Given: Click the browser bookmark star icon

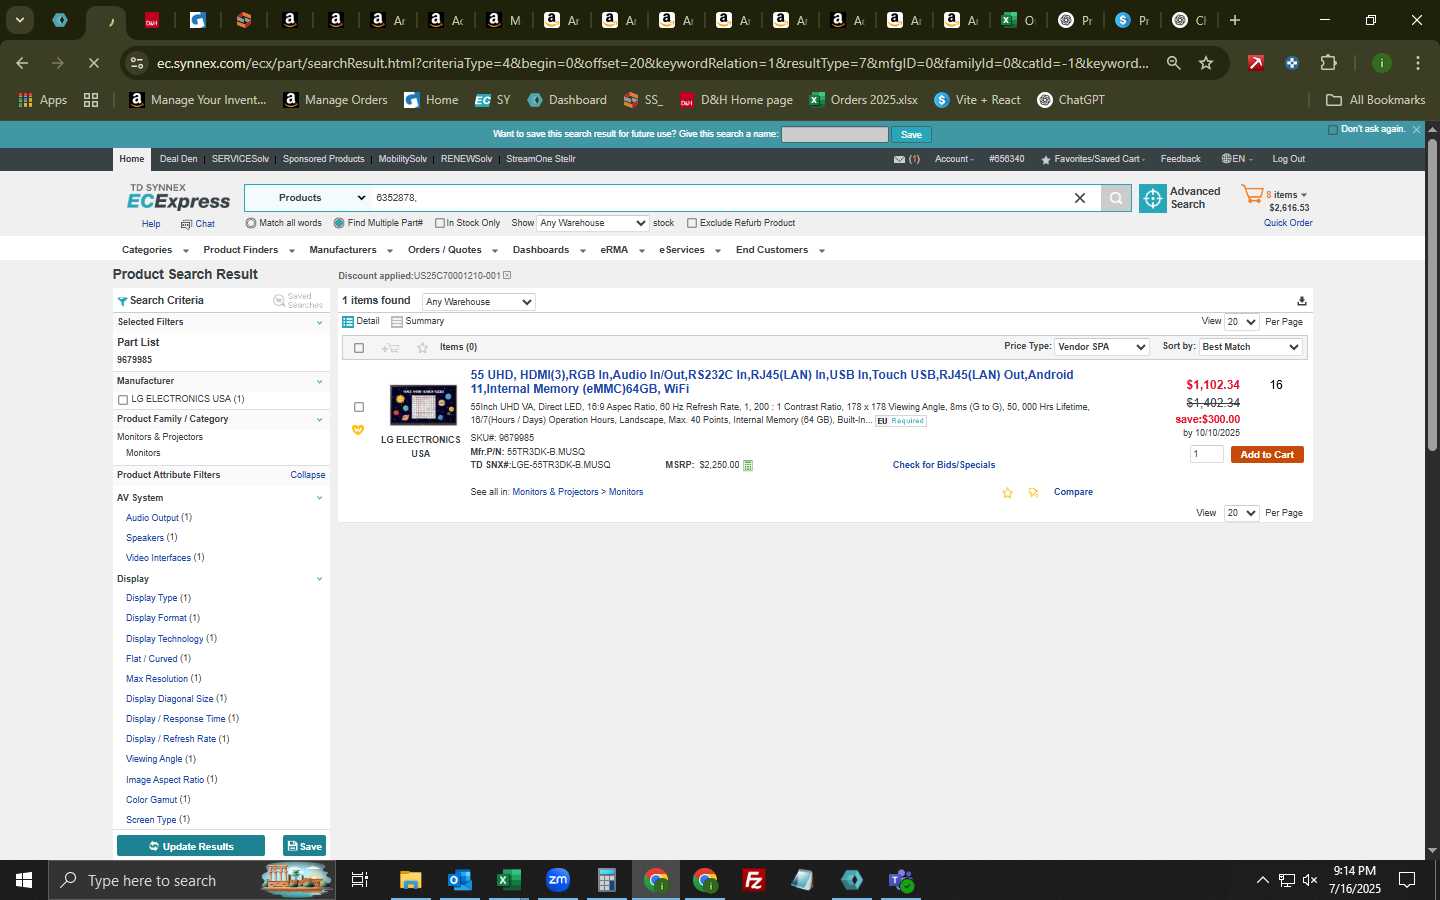Looking at the screenshot, I should point(1206,63).
